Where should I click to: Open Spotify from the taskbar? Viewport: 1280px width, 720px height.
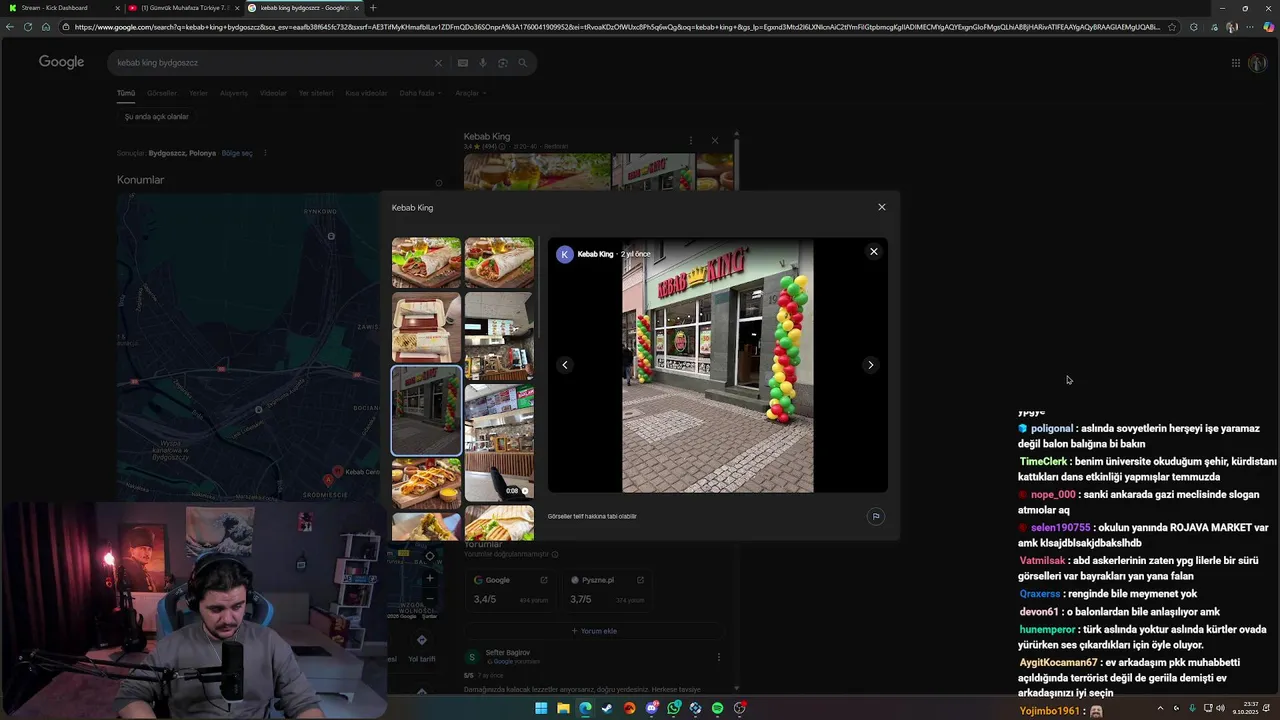(717, 708)
